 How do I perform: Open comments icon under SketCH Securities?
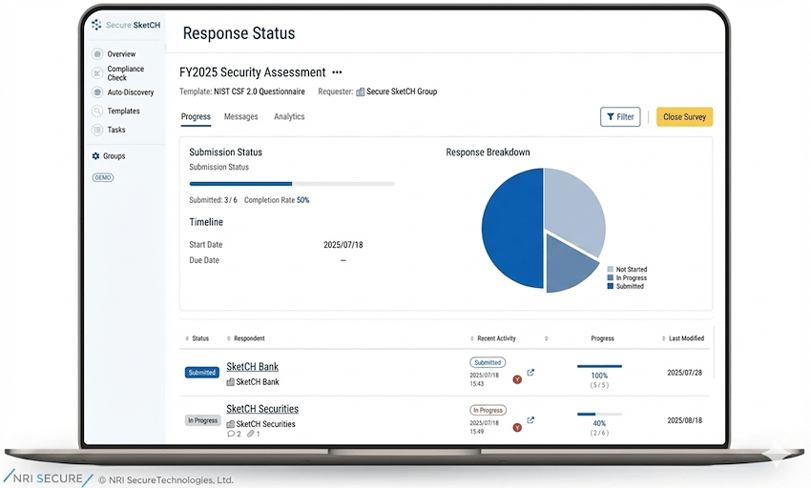tap(231, 434)
